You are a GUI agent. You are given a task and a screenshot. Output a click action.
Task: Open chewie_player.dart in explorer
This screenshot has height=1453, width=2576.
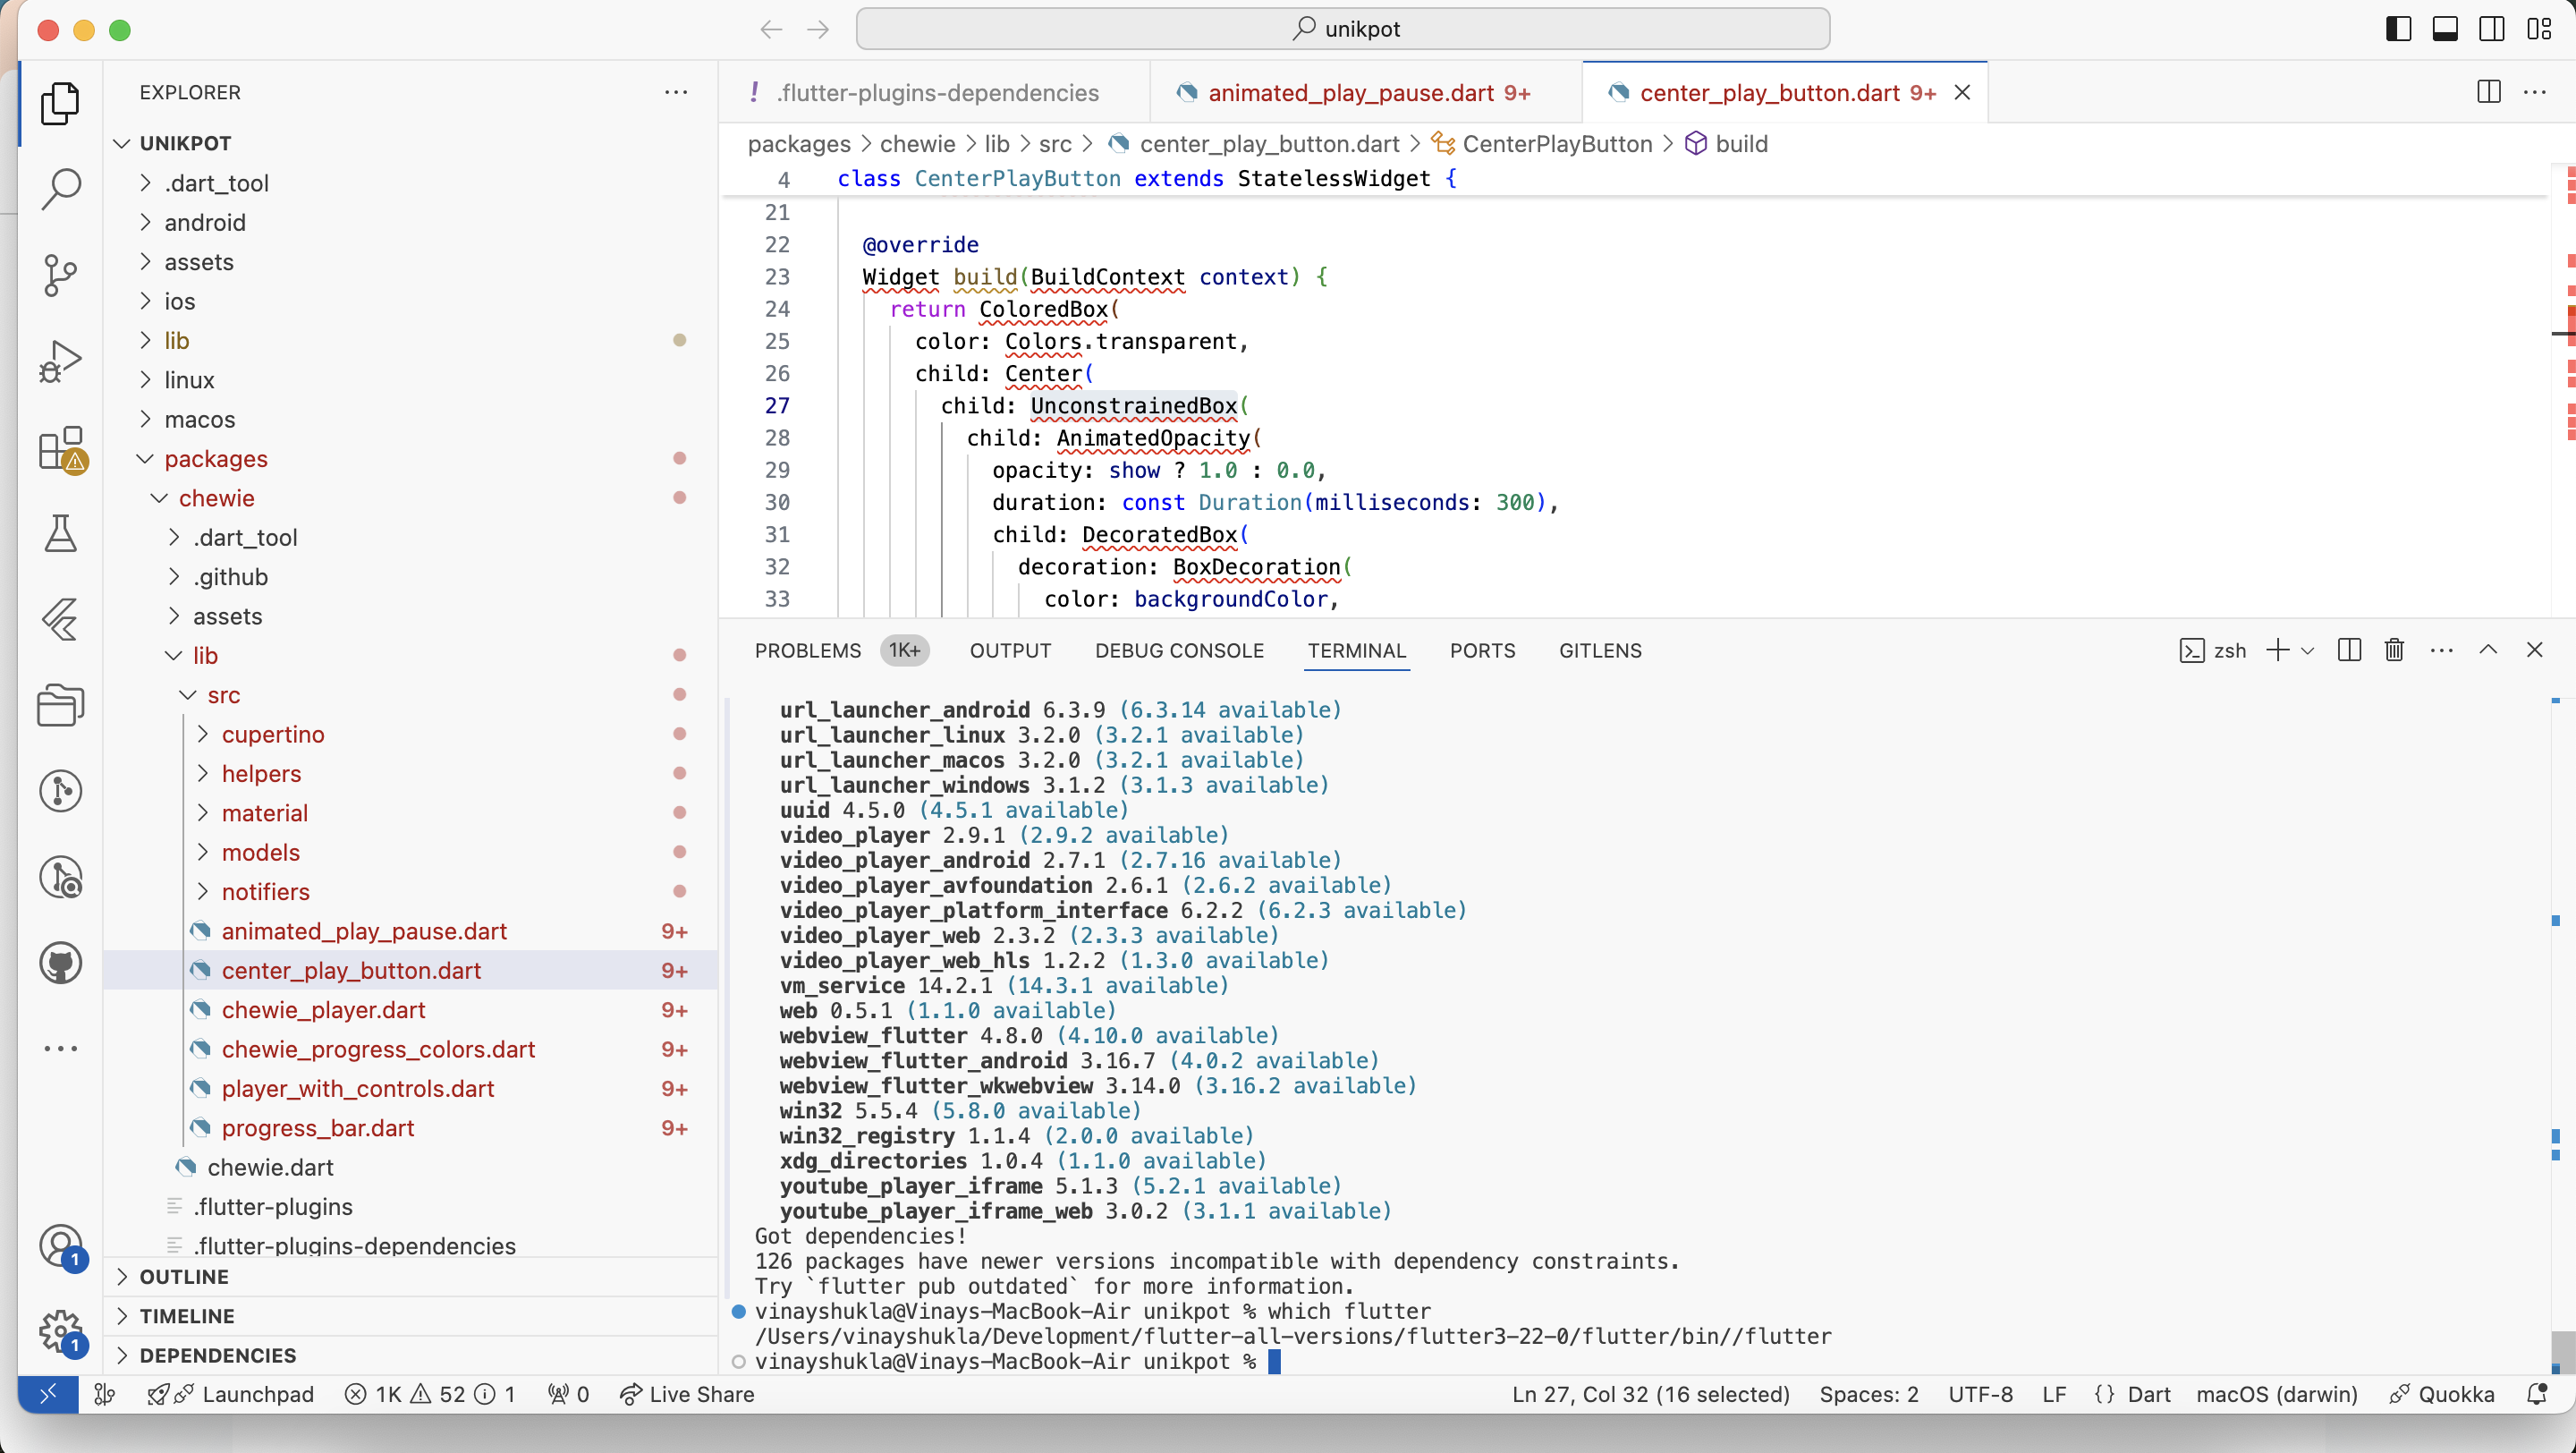[410, 1010]
